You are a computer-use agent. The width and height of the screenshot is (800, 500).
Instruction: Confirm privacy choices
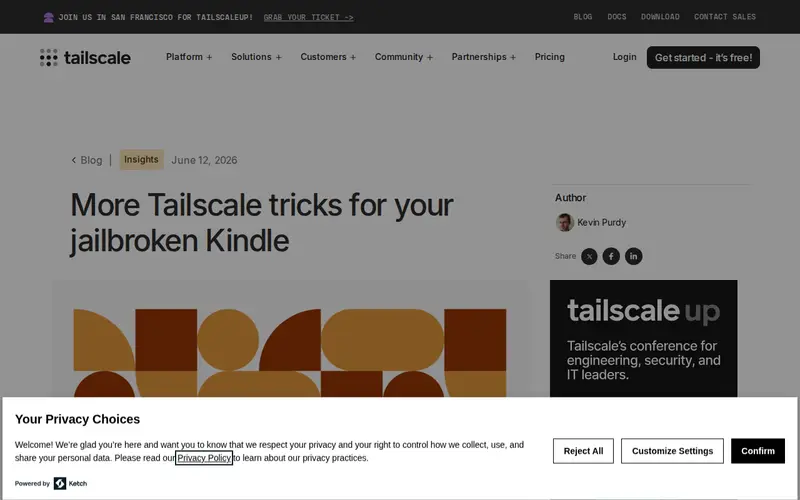click(758, 451)
